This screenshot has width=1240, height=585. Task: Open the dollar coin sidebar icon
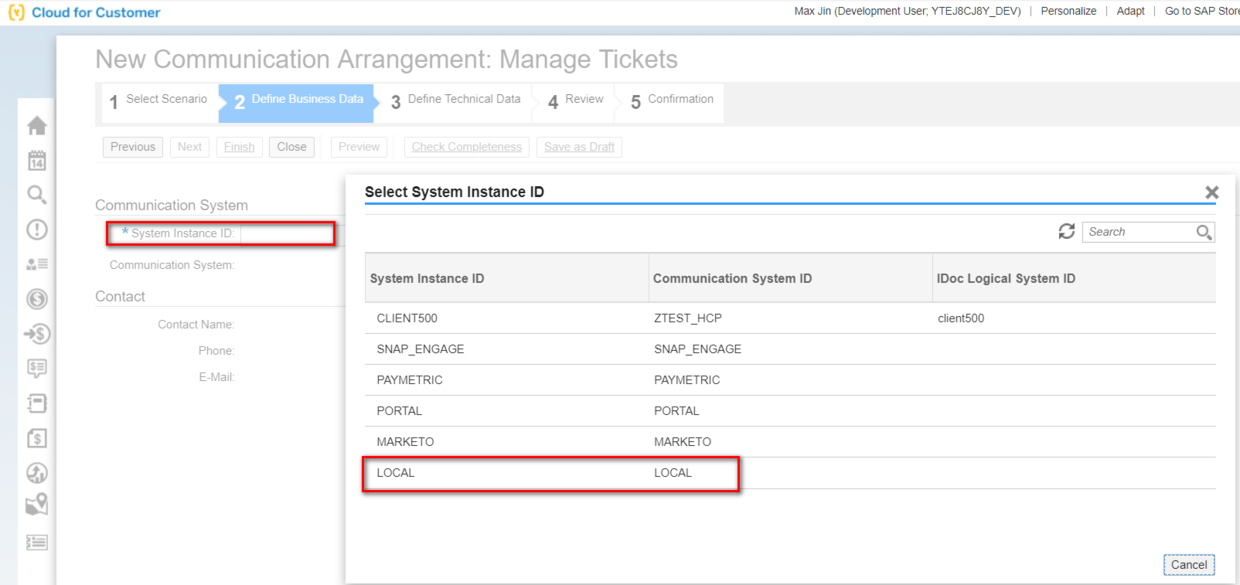click(37, 299)
